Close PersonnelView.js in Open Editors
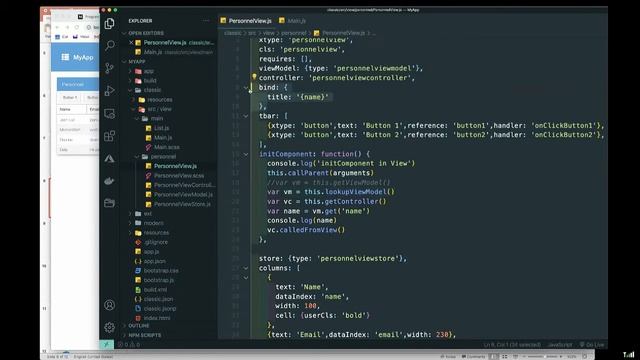 131,42
